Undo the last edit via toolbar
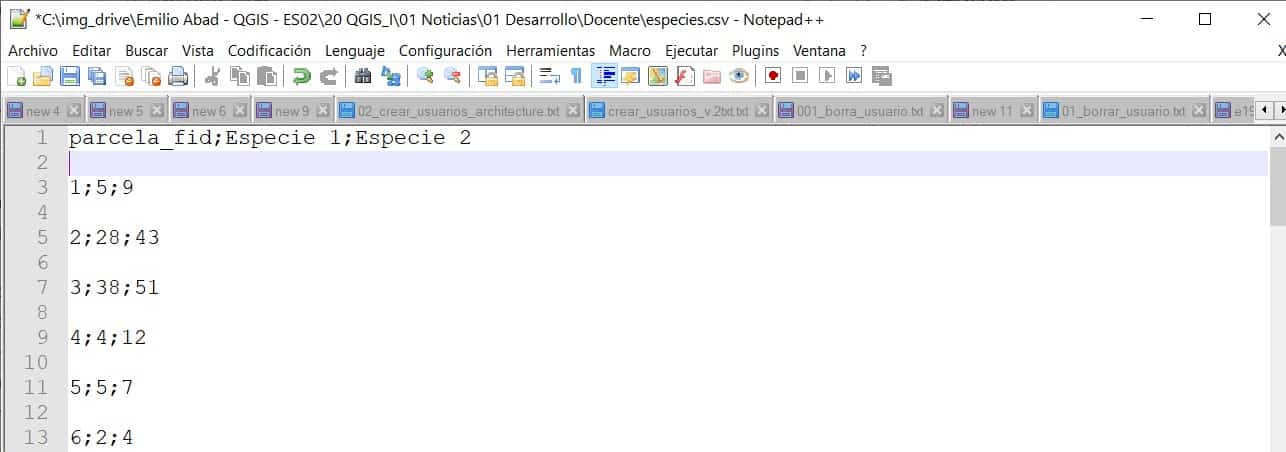The image size is (1286, 452). 301,76
